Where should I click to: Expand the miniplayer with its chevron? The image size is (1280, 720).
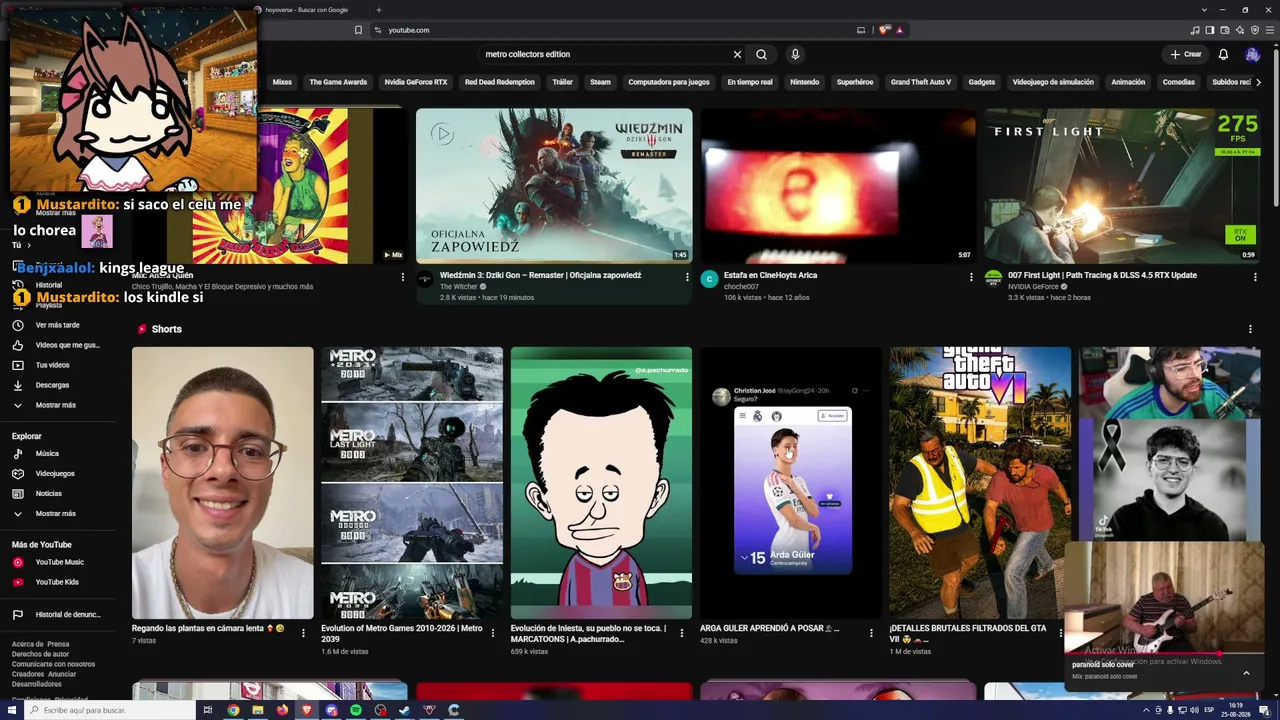tap(1246, 673)
